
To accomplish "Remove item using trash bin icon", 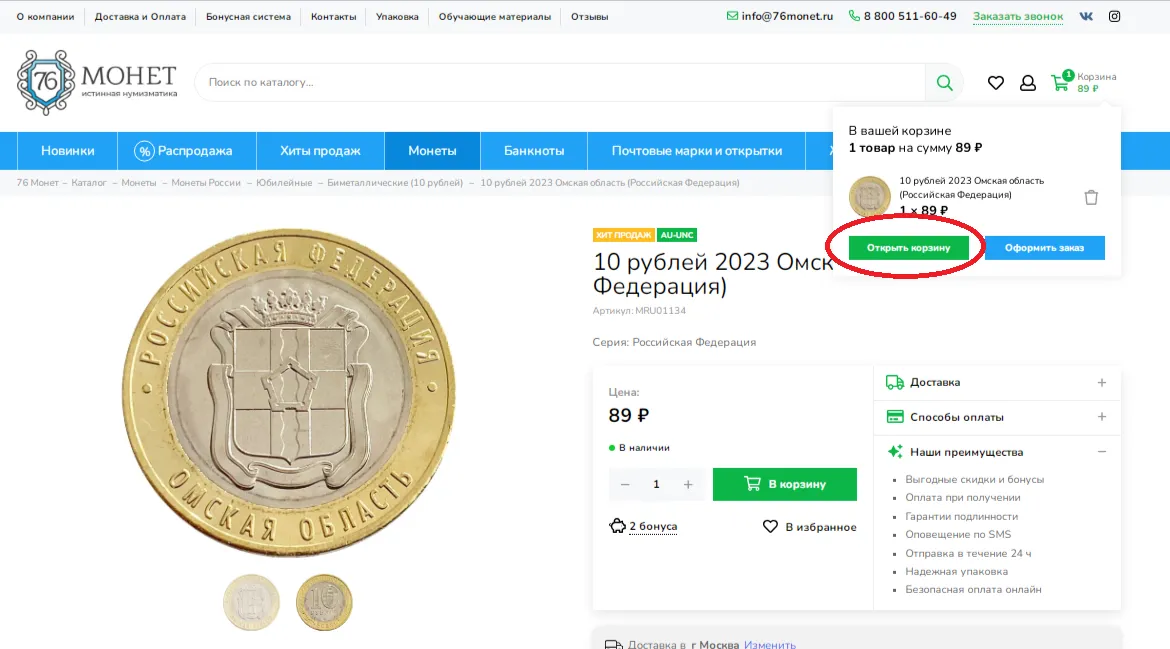I will click(1091, 197).
